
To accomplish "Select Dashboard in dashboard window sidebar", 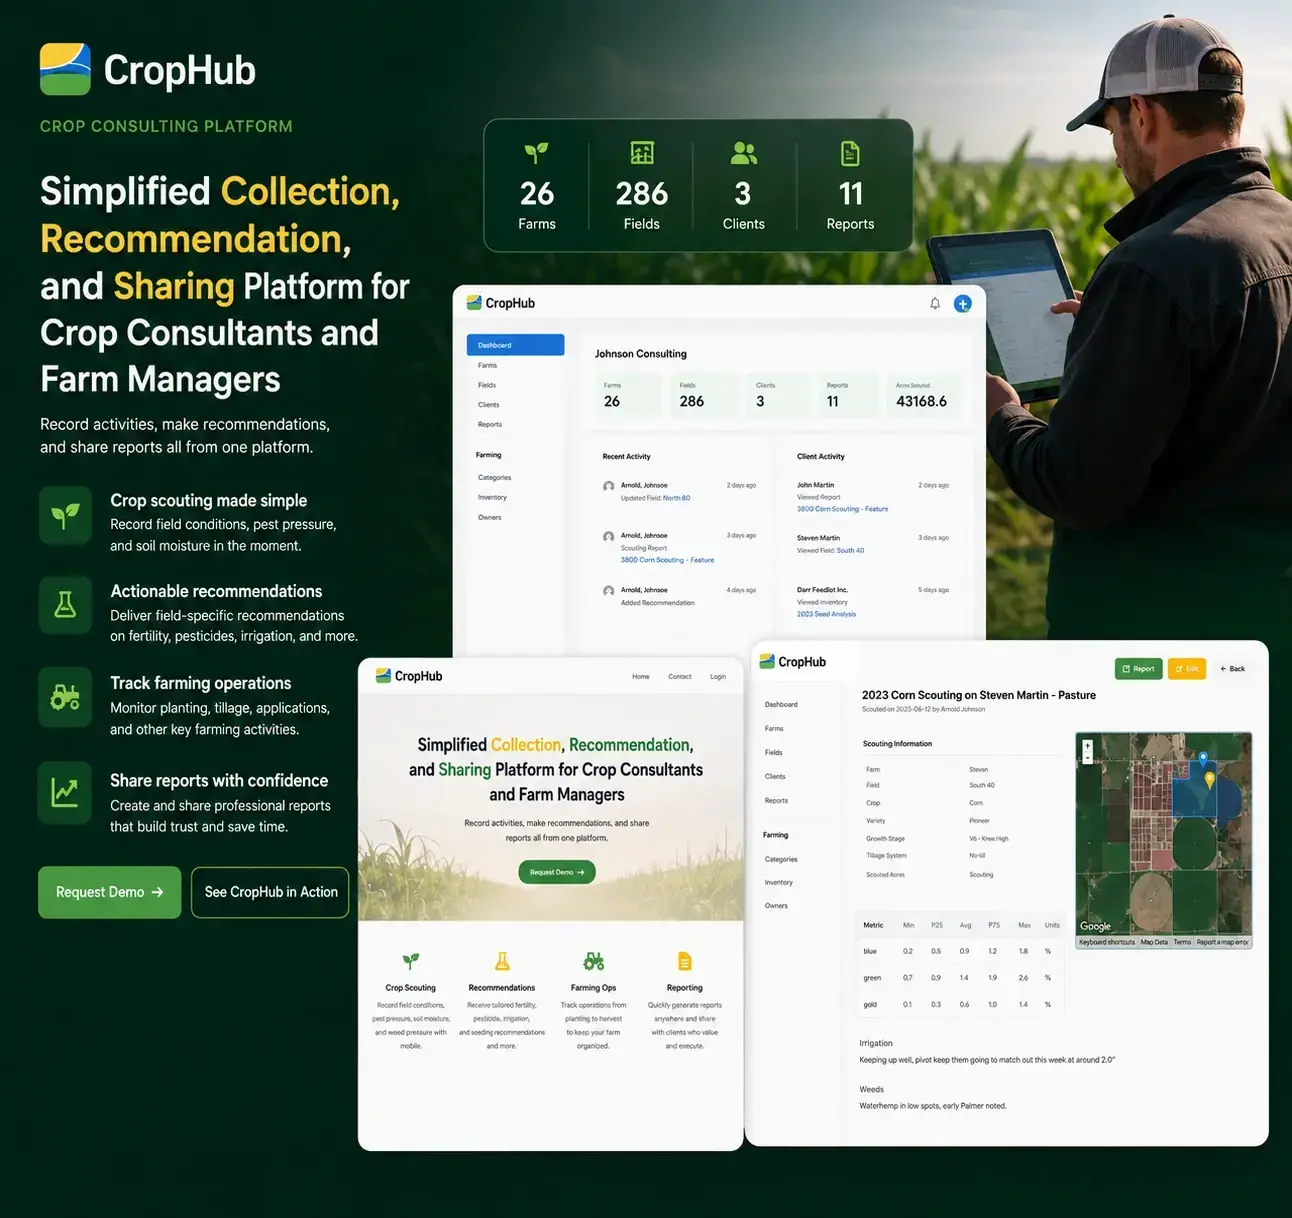I will pos(515,345).
